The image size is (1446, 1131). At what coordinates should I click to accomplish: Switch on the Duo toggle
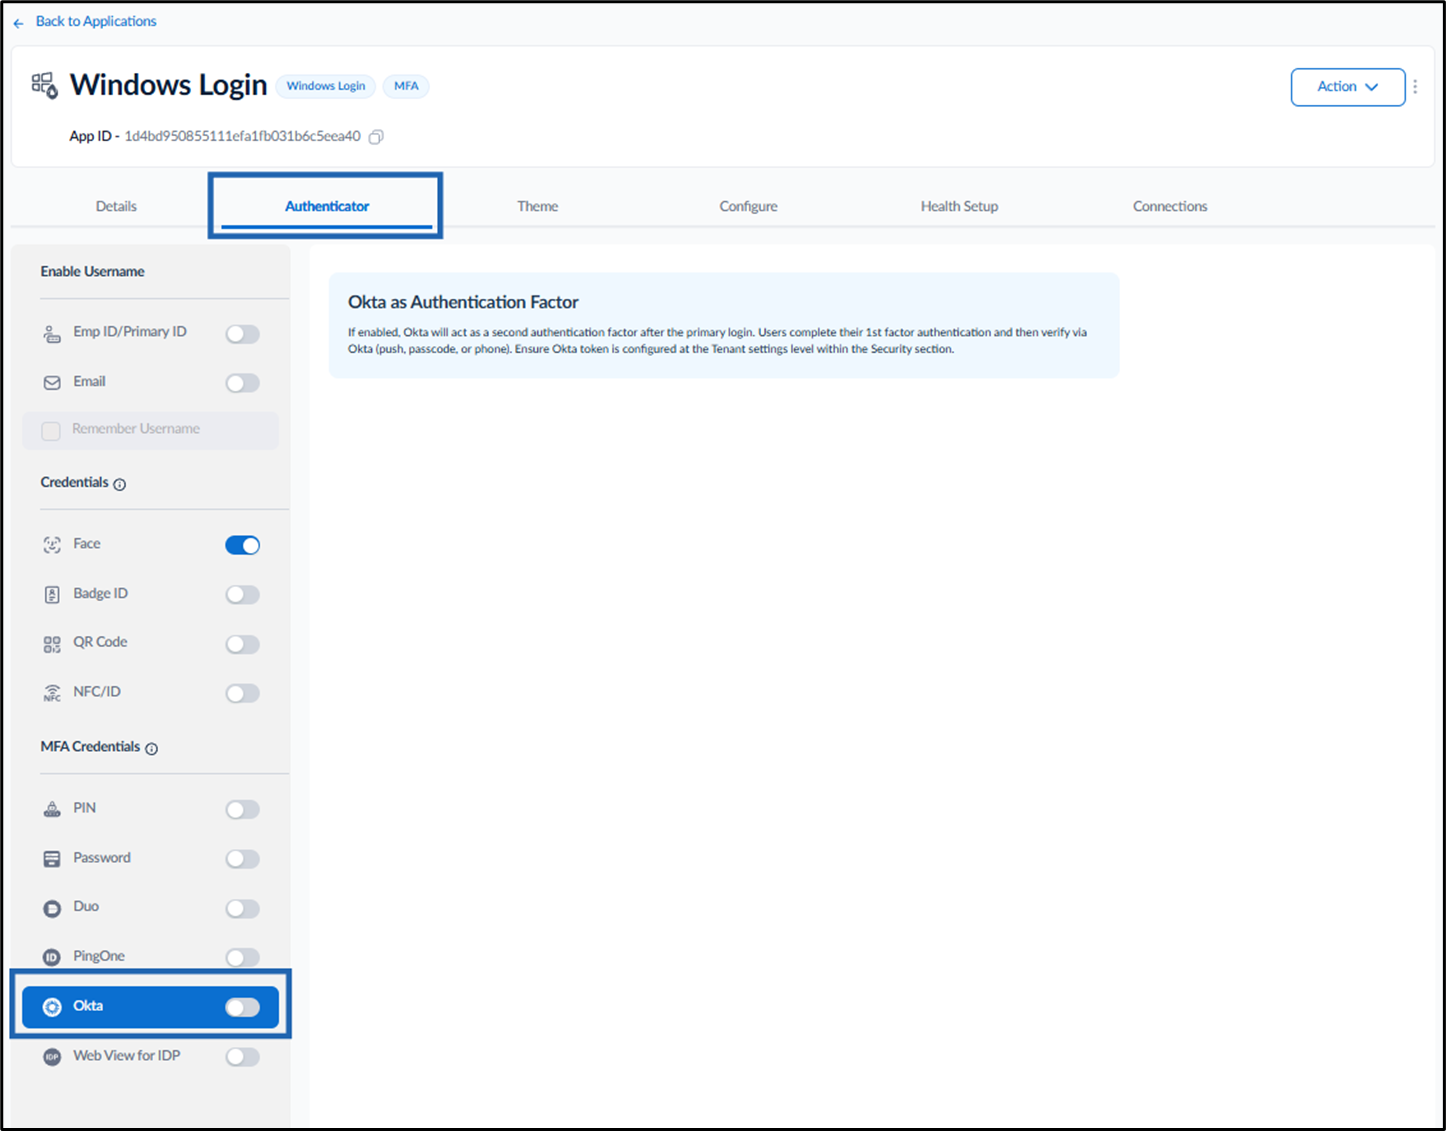pyautogui.click(x=242, y=908)
